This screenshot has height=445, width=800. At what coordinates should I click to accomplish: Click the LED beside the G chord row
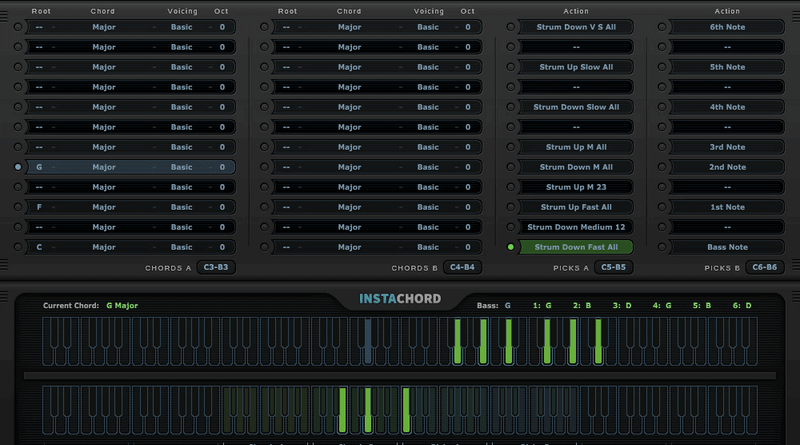click(x=18, y=167)
